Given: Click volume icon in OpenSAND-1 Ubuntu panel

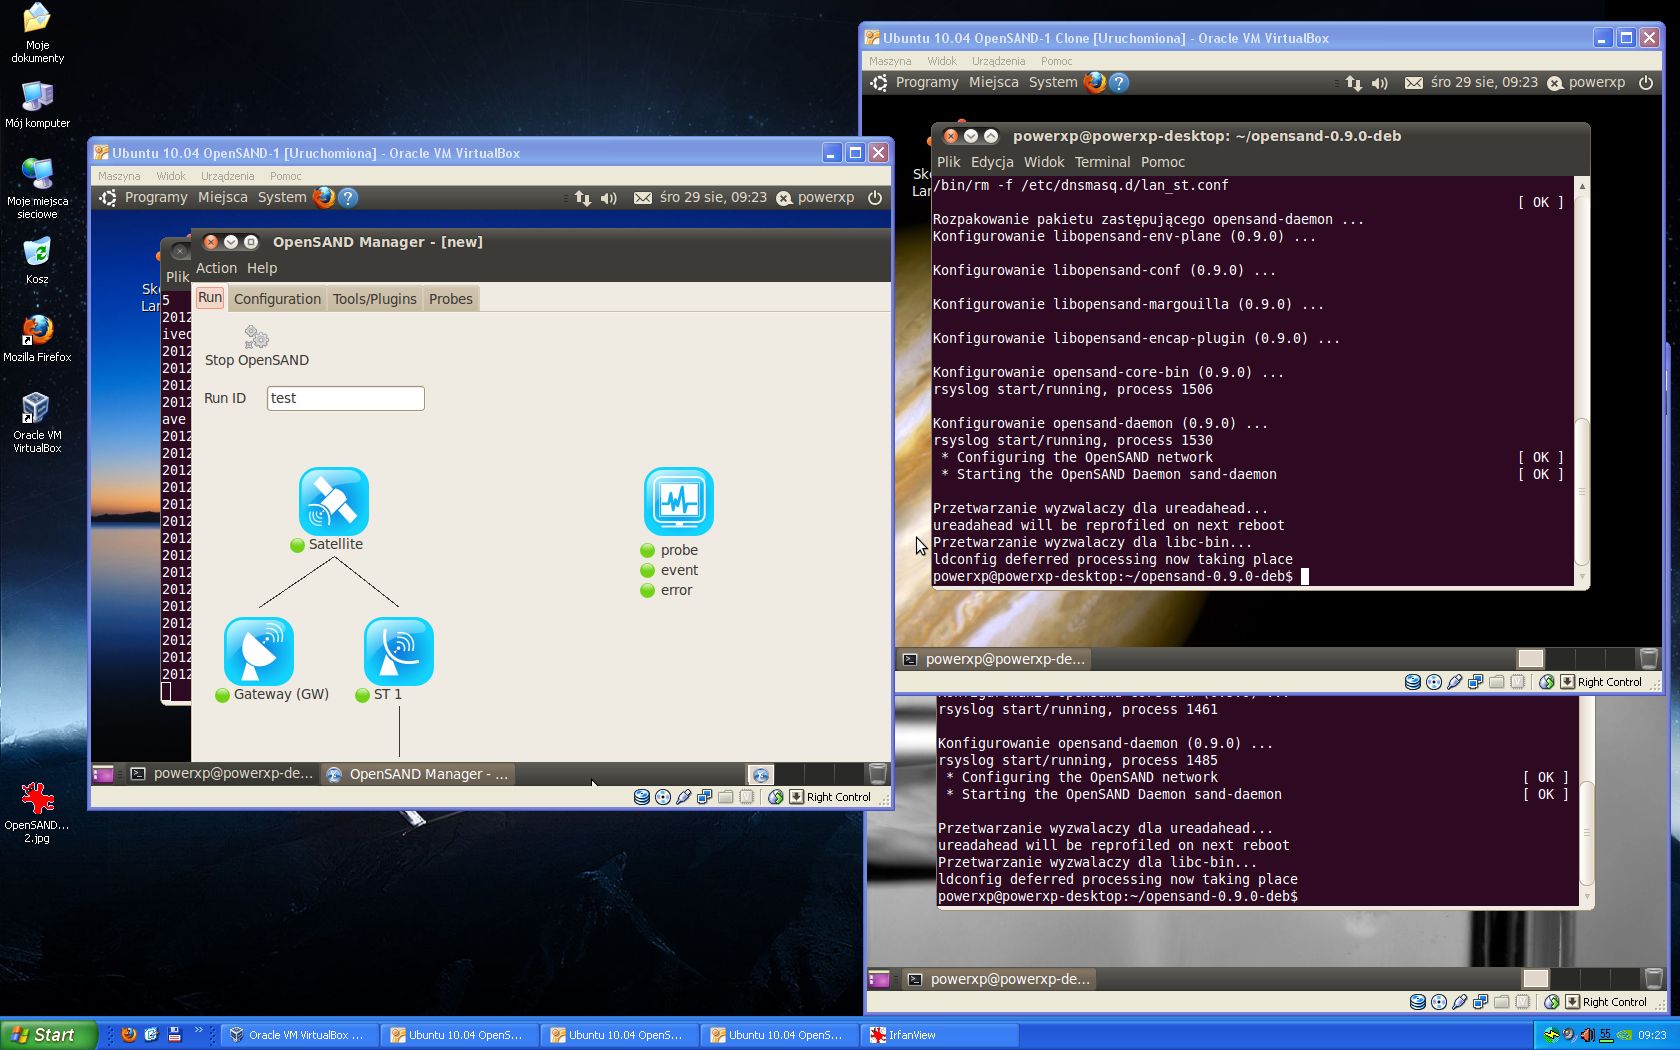Looking at the screenshot, I should click(608, 198).
